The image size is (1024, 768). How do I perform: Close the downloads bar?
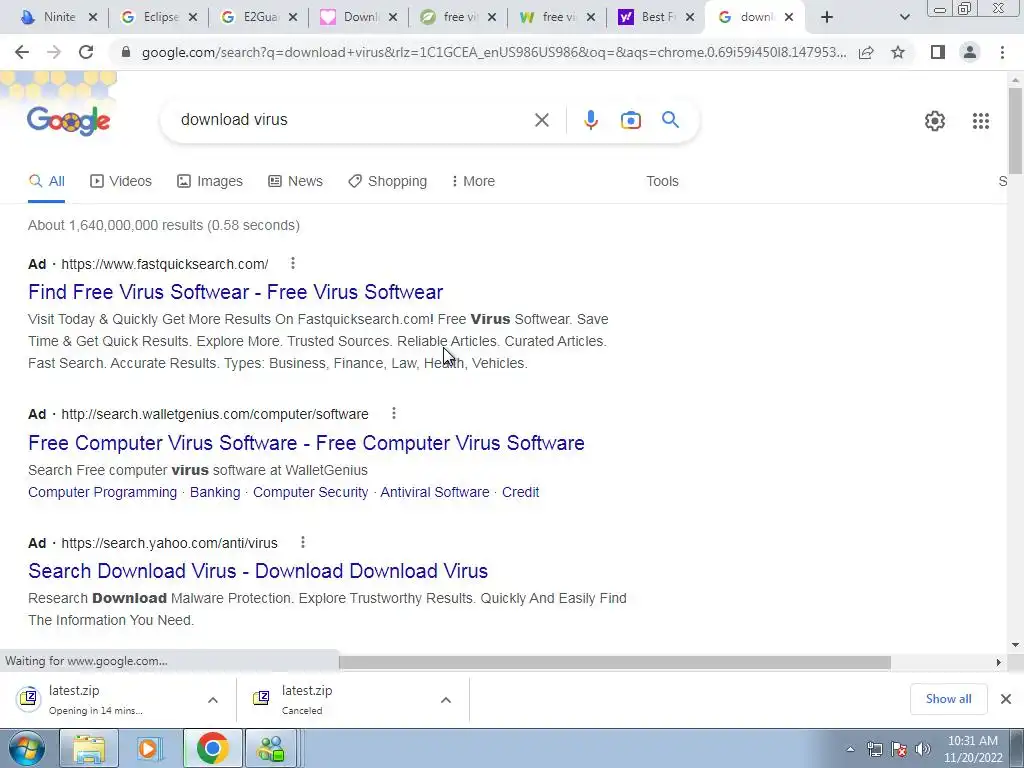1006,699
